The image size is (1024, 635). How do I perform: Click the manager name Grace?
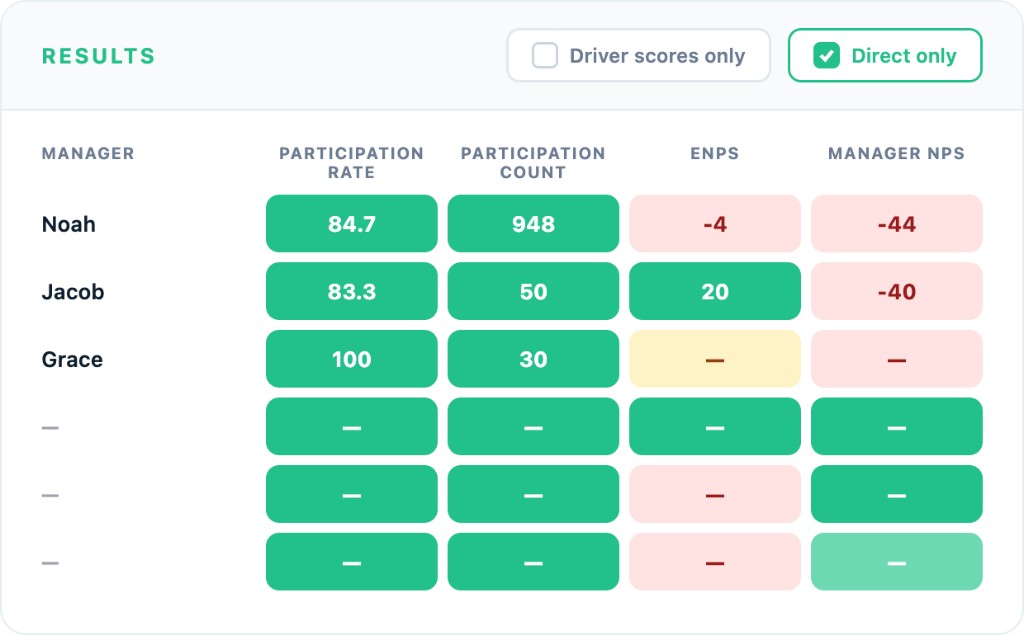pyautogui.click(x=72, y=359)
